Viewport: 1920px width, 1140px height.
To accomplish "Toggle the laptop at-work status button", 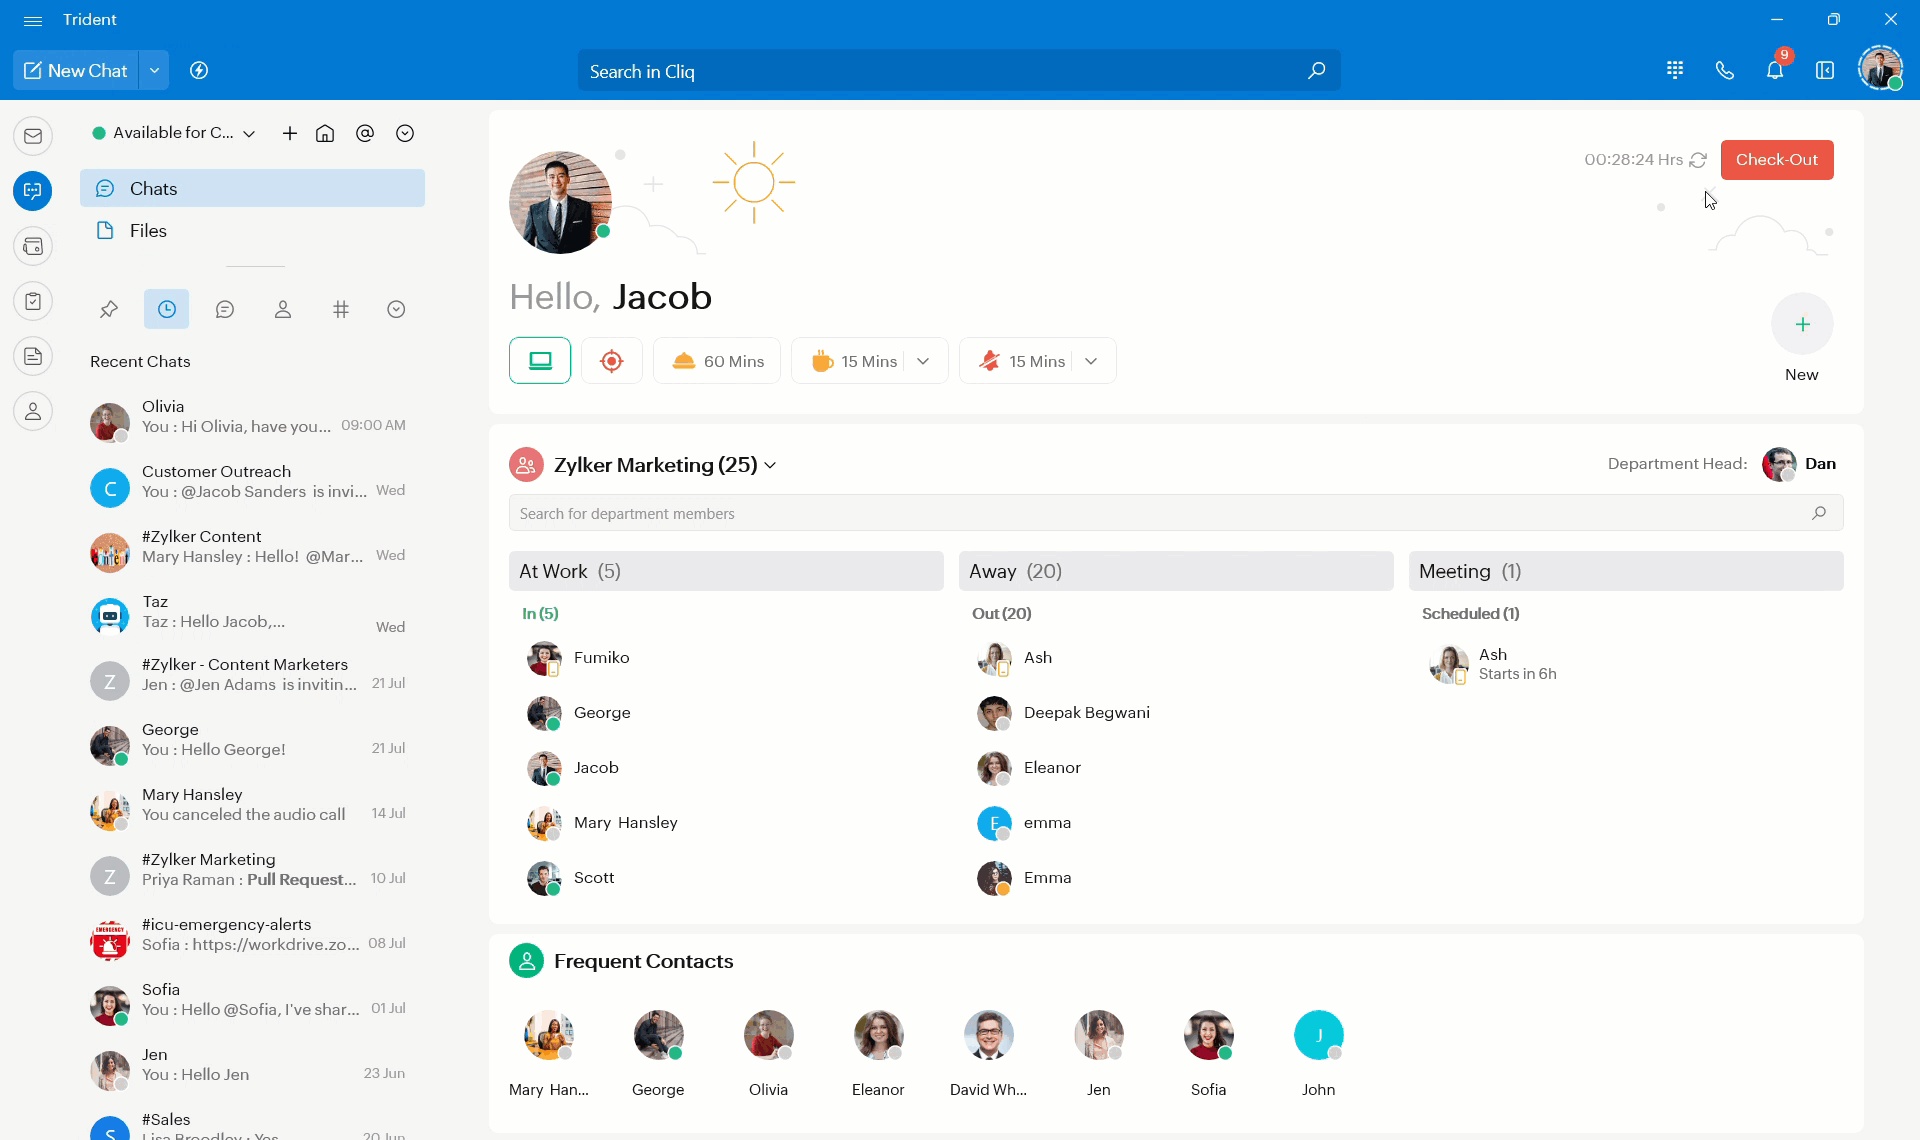I will pyautogui.click(x=540, y=361).
